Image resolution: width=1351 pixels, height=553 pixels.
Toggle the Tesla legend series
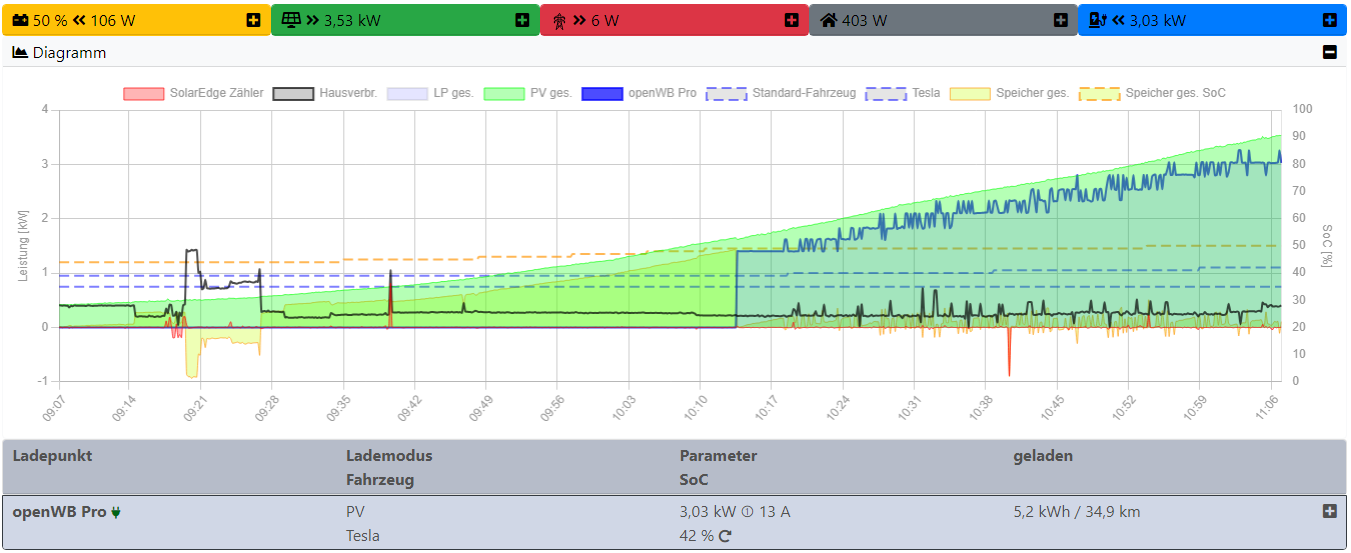[x=903, y=93]
